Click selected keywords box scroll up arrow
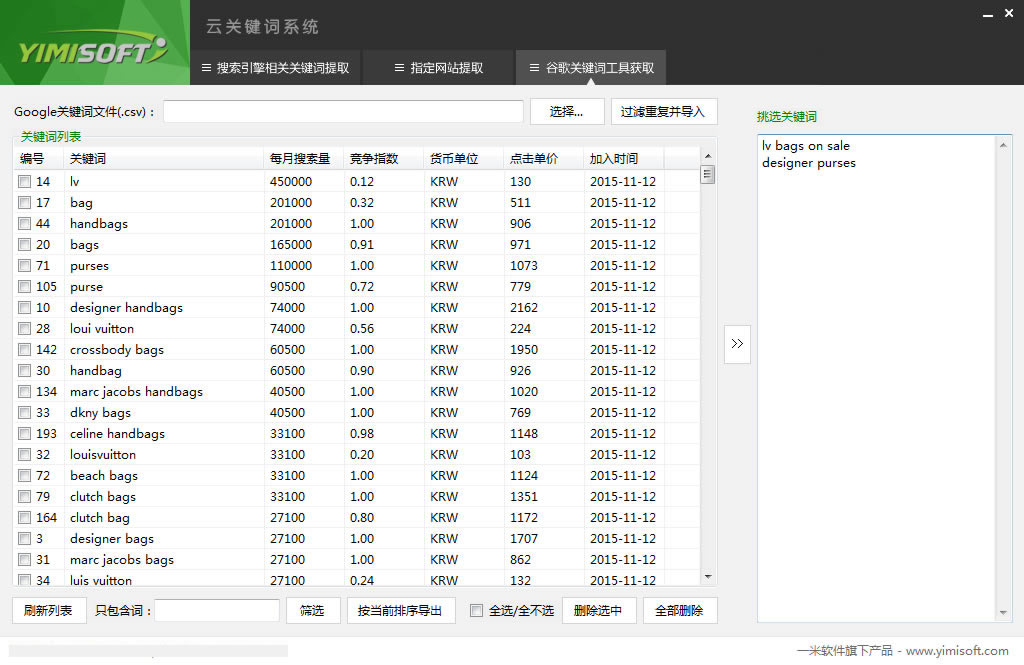Image resolution: width=1024 pixels, height=665 pixels. (1003, 145)
